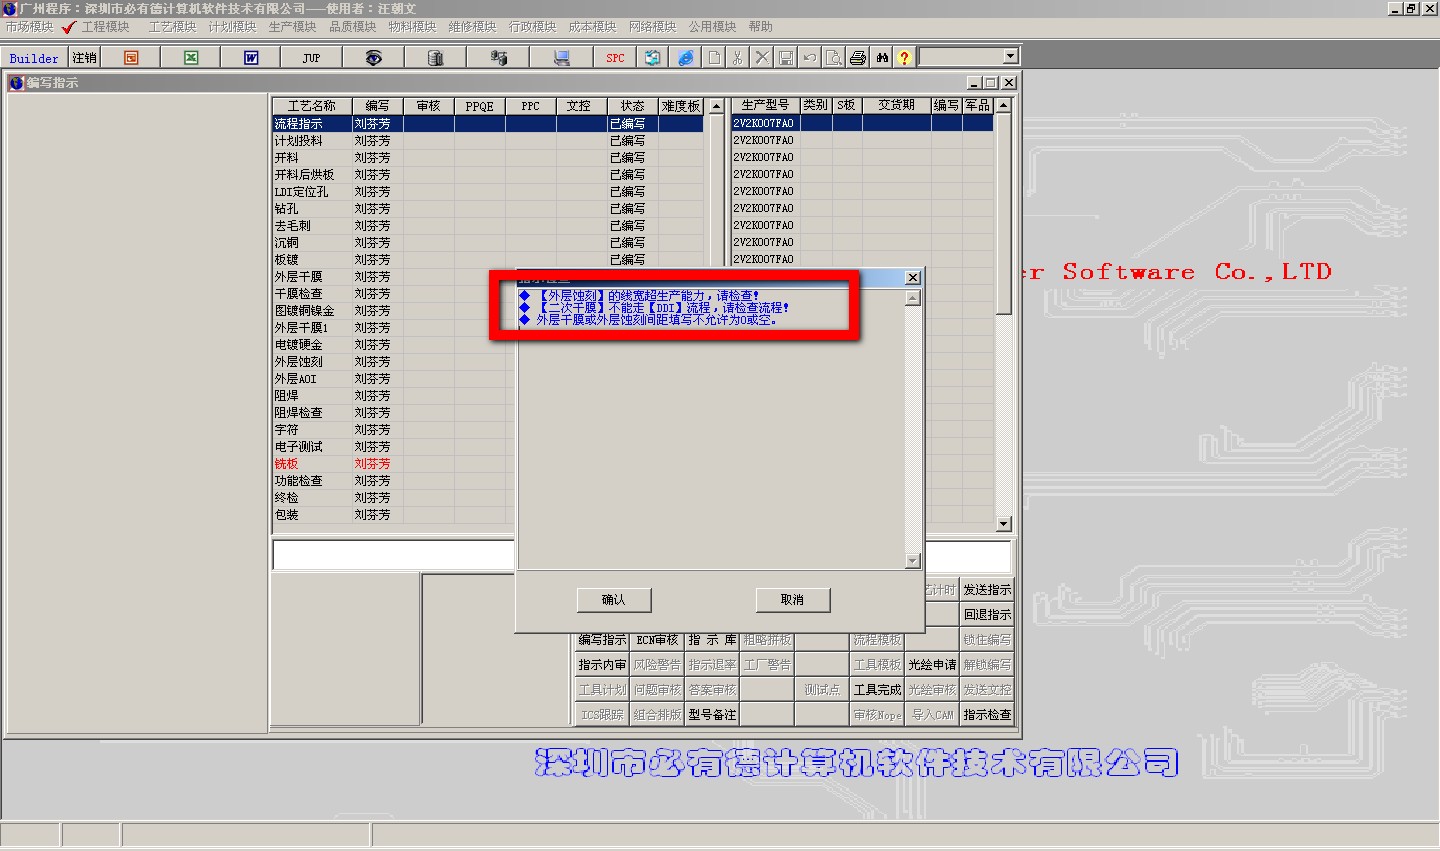Open the 市场模块 menu
This screenshot has height=851, width=1440.
(x=29, y=27)
